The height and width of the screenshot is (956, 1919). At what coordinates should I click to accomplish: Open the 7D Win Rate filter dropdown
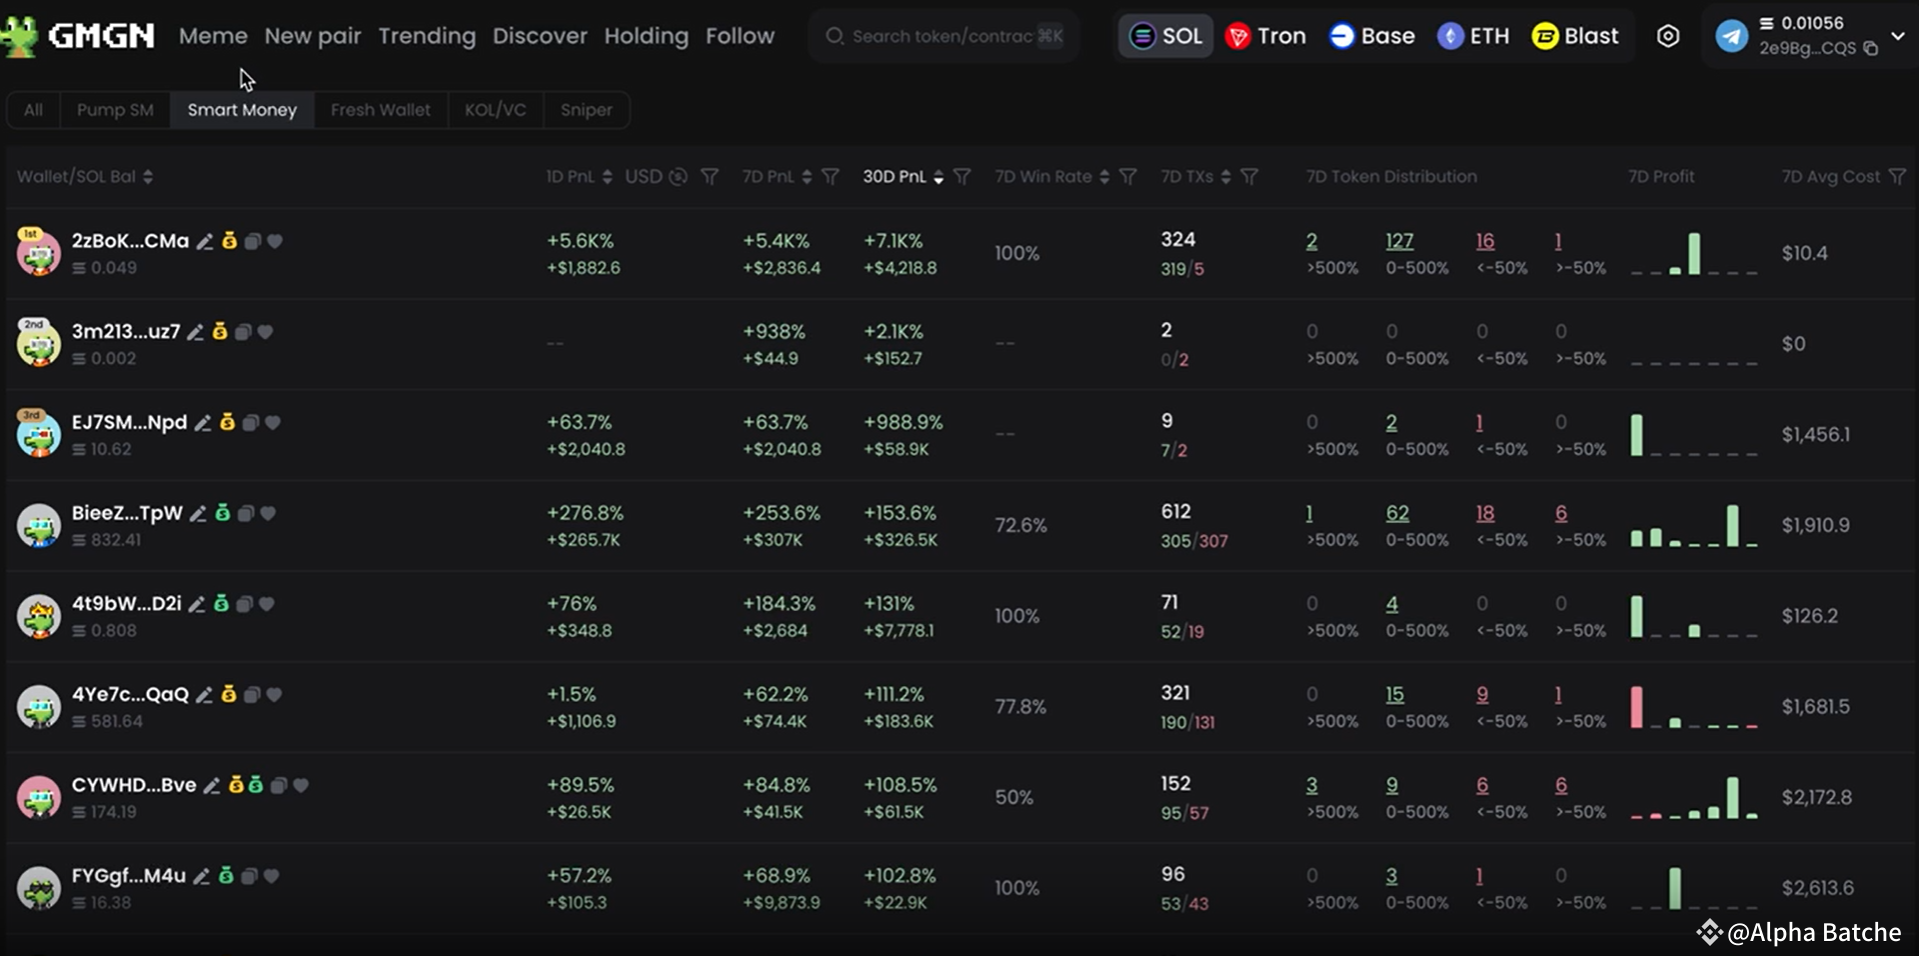(1129, 176)
